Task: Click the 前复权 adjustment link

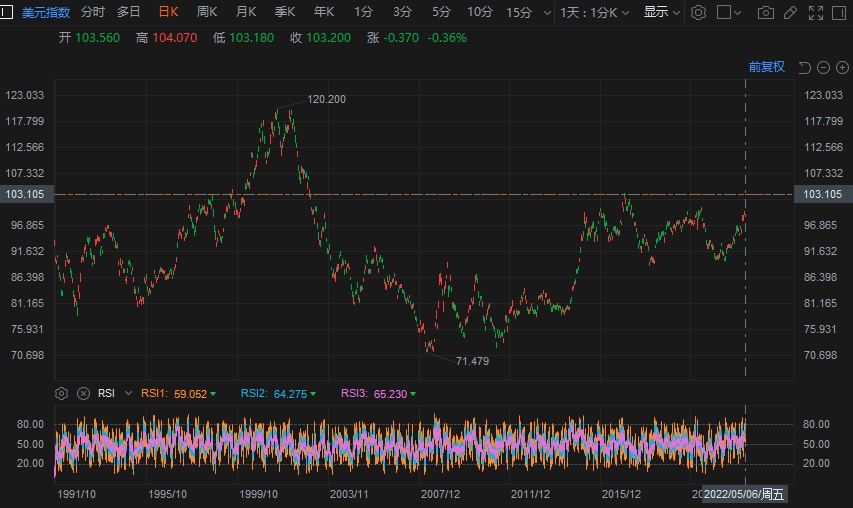Action: (766, 67)
